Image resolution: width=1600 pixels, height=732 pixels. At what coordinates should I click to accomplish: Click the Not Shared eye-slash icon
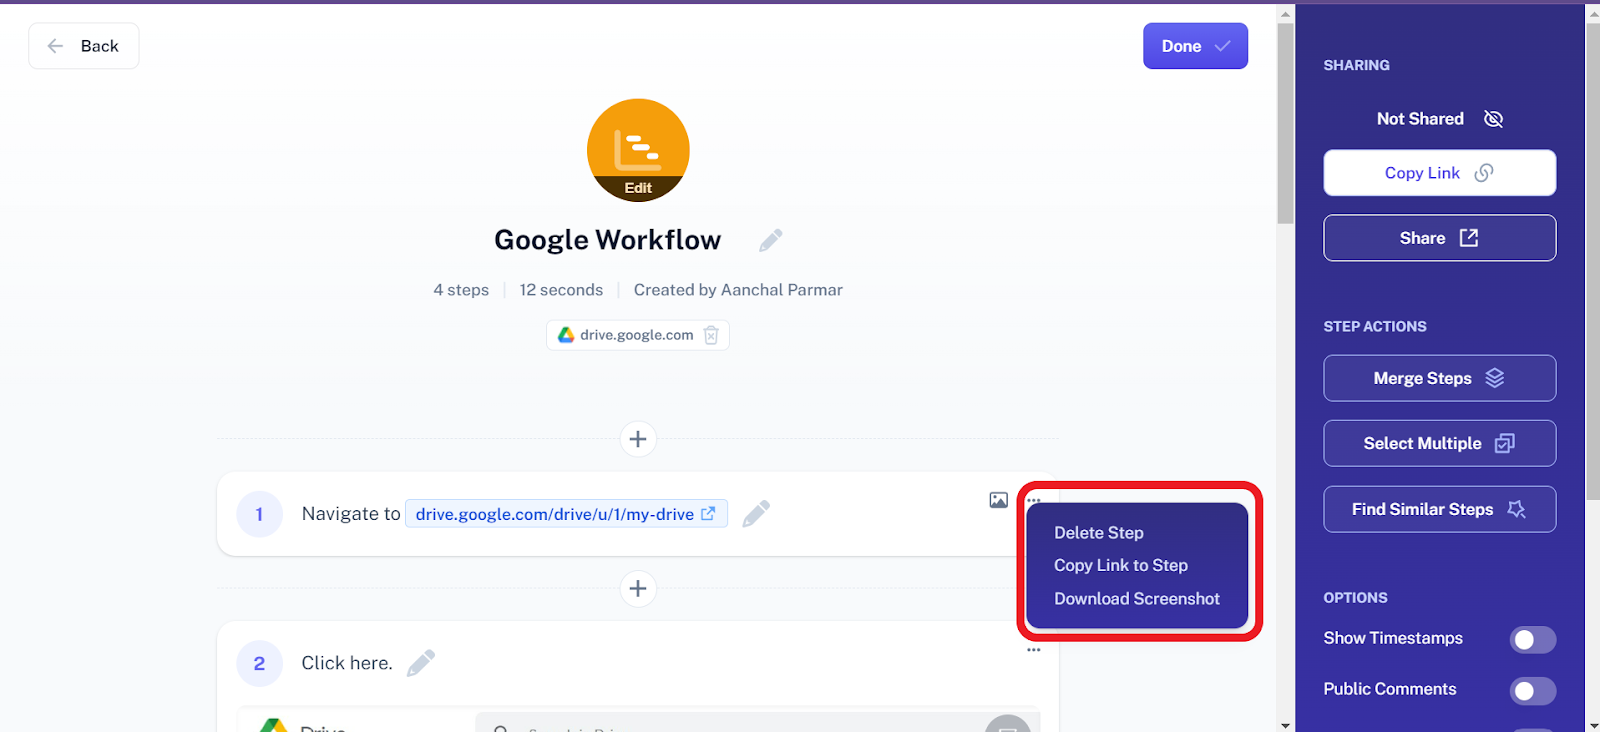point(1493,119)
